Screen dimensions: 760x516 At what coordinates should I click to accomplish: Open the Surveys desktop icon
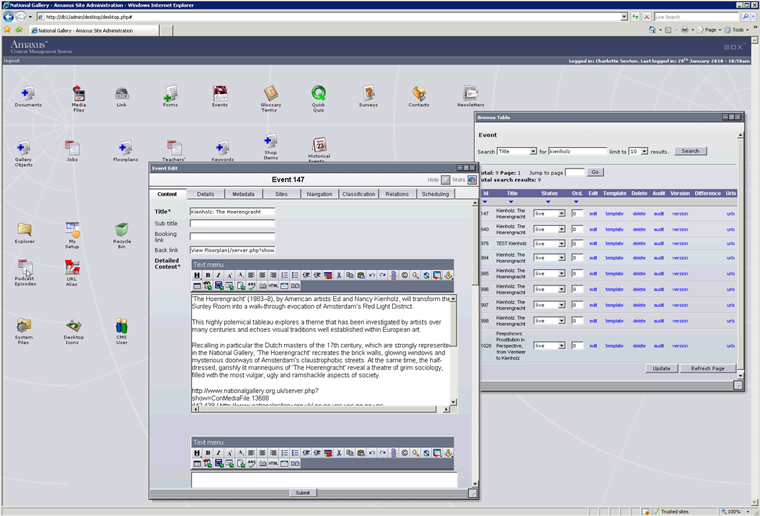[x=368, y=93]
